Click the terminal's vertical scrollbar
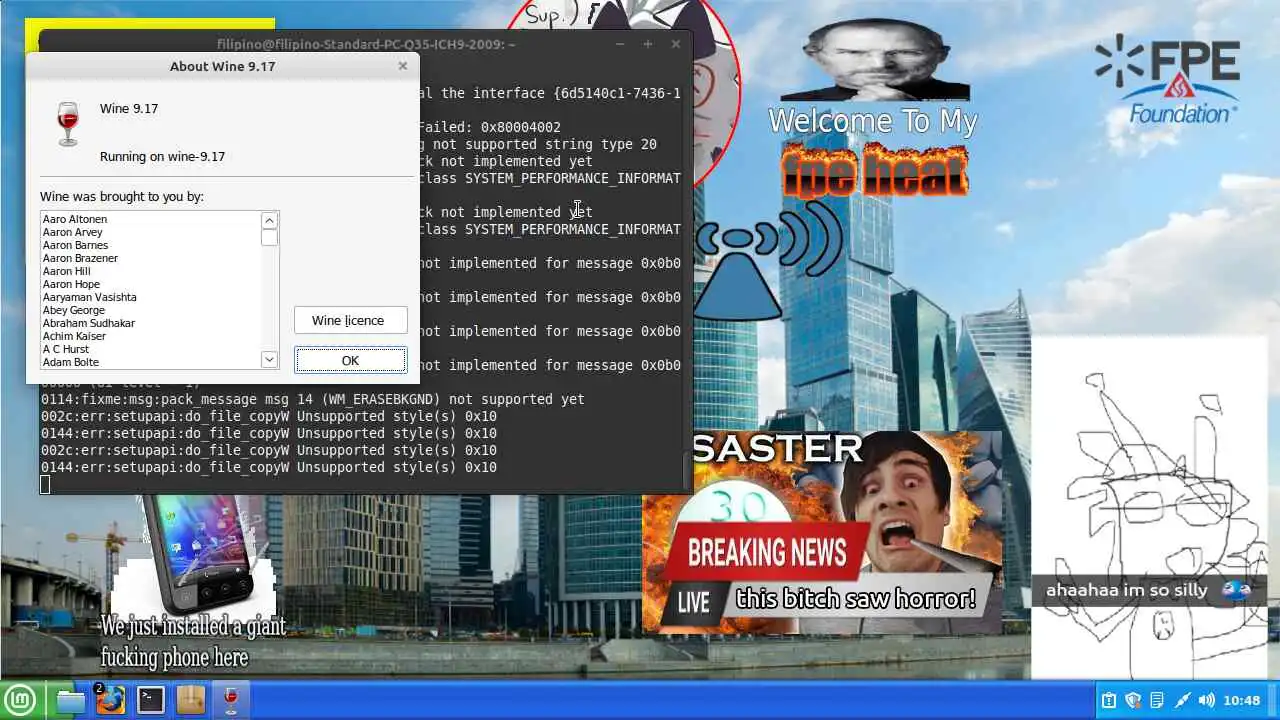 click(x=686, y=470)
